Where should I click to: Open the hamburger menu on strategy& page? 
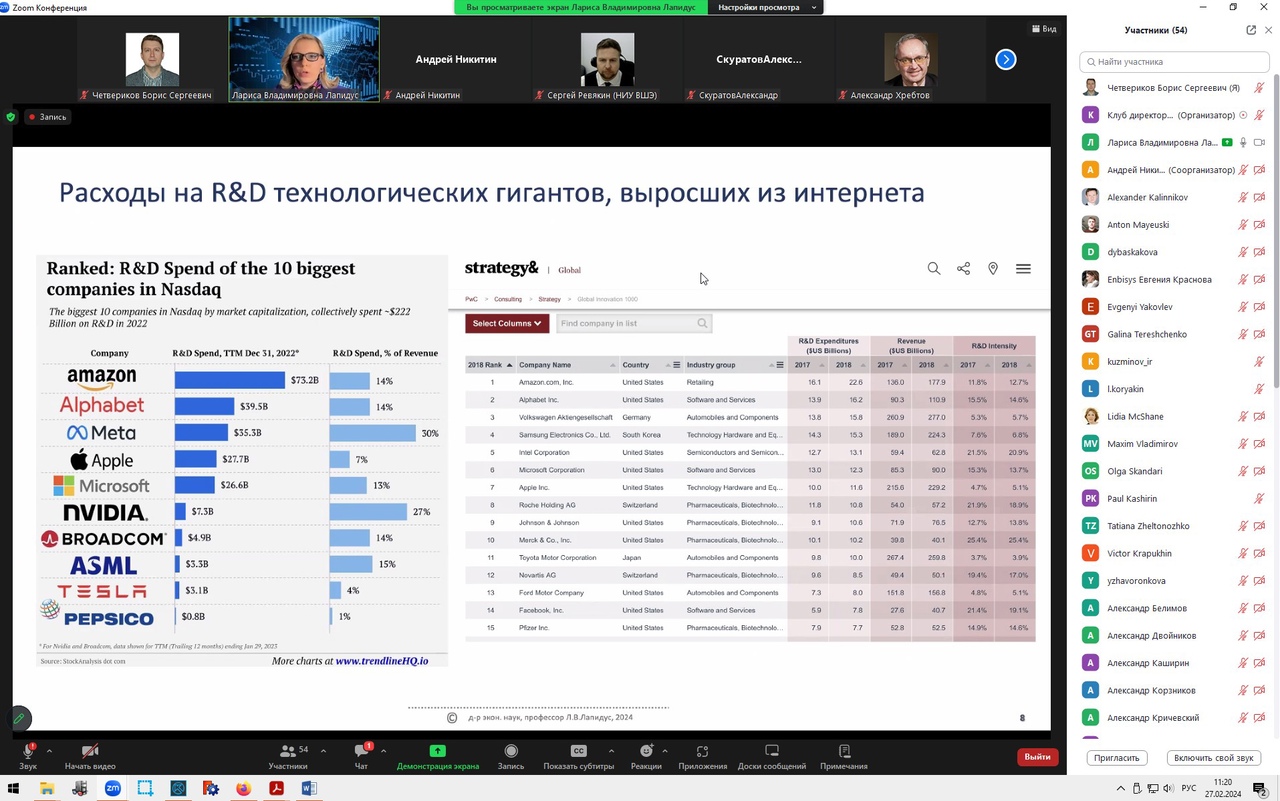point(1023,268)
